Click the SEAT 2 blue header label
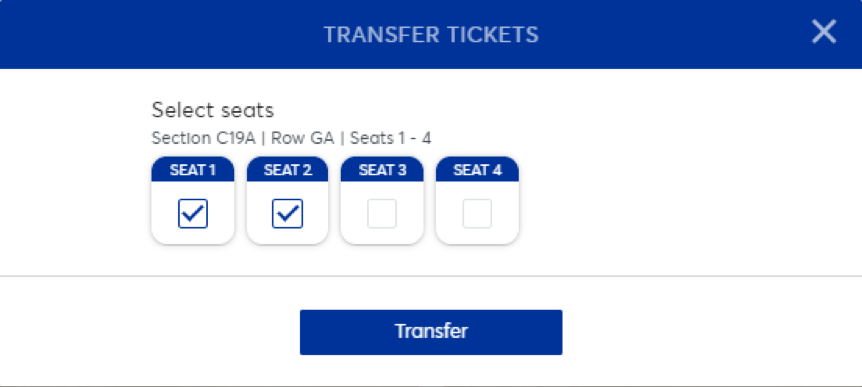 (x=288, y=170)
